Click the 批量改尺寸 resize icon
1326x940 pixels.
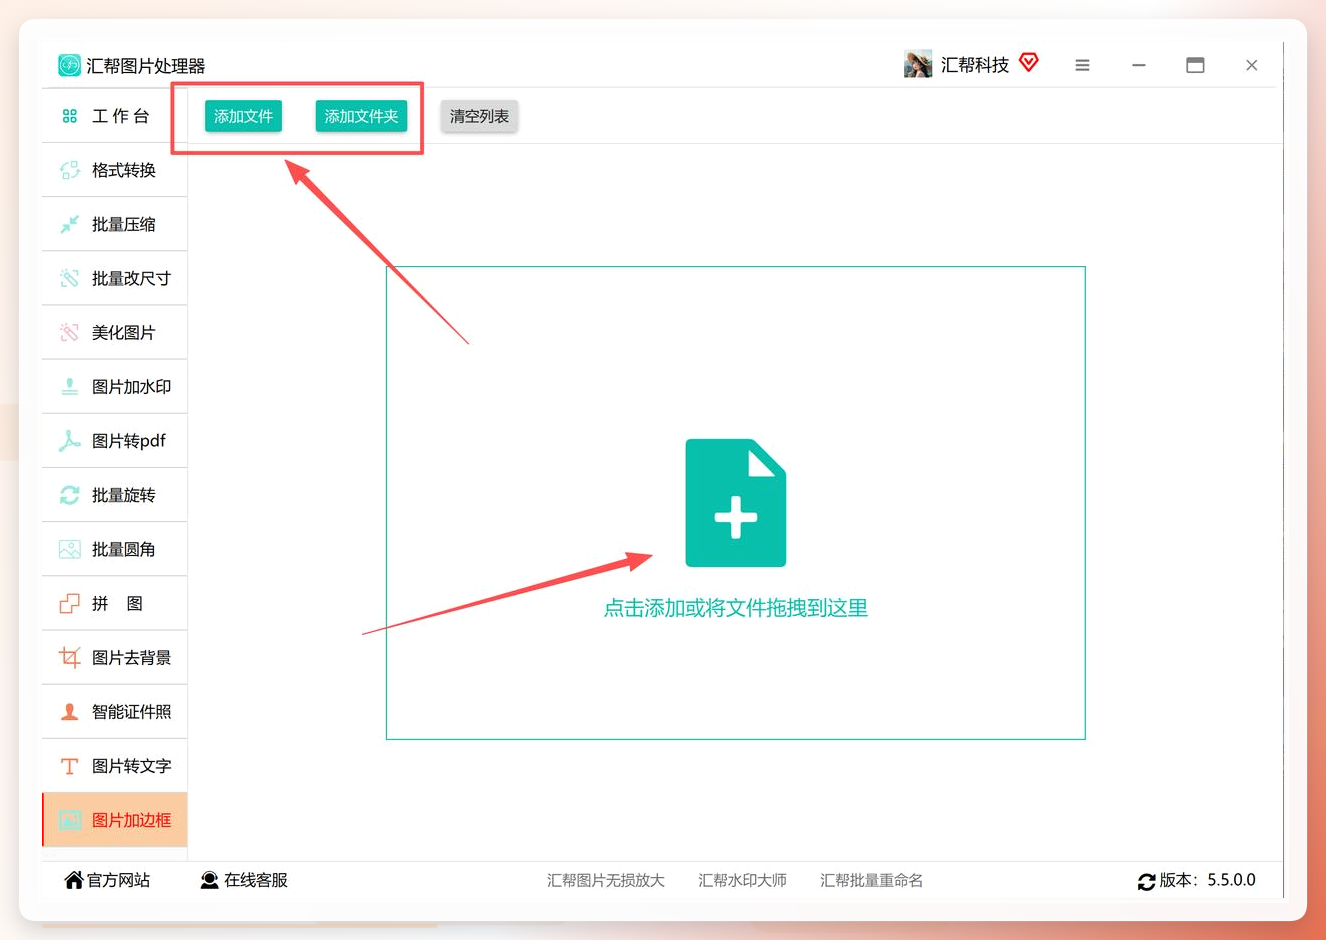69,278
